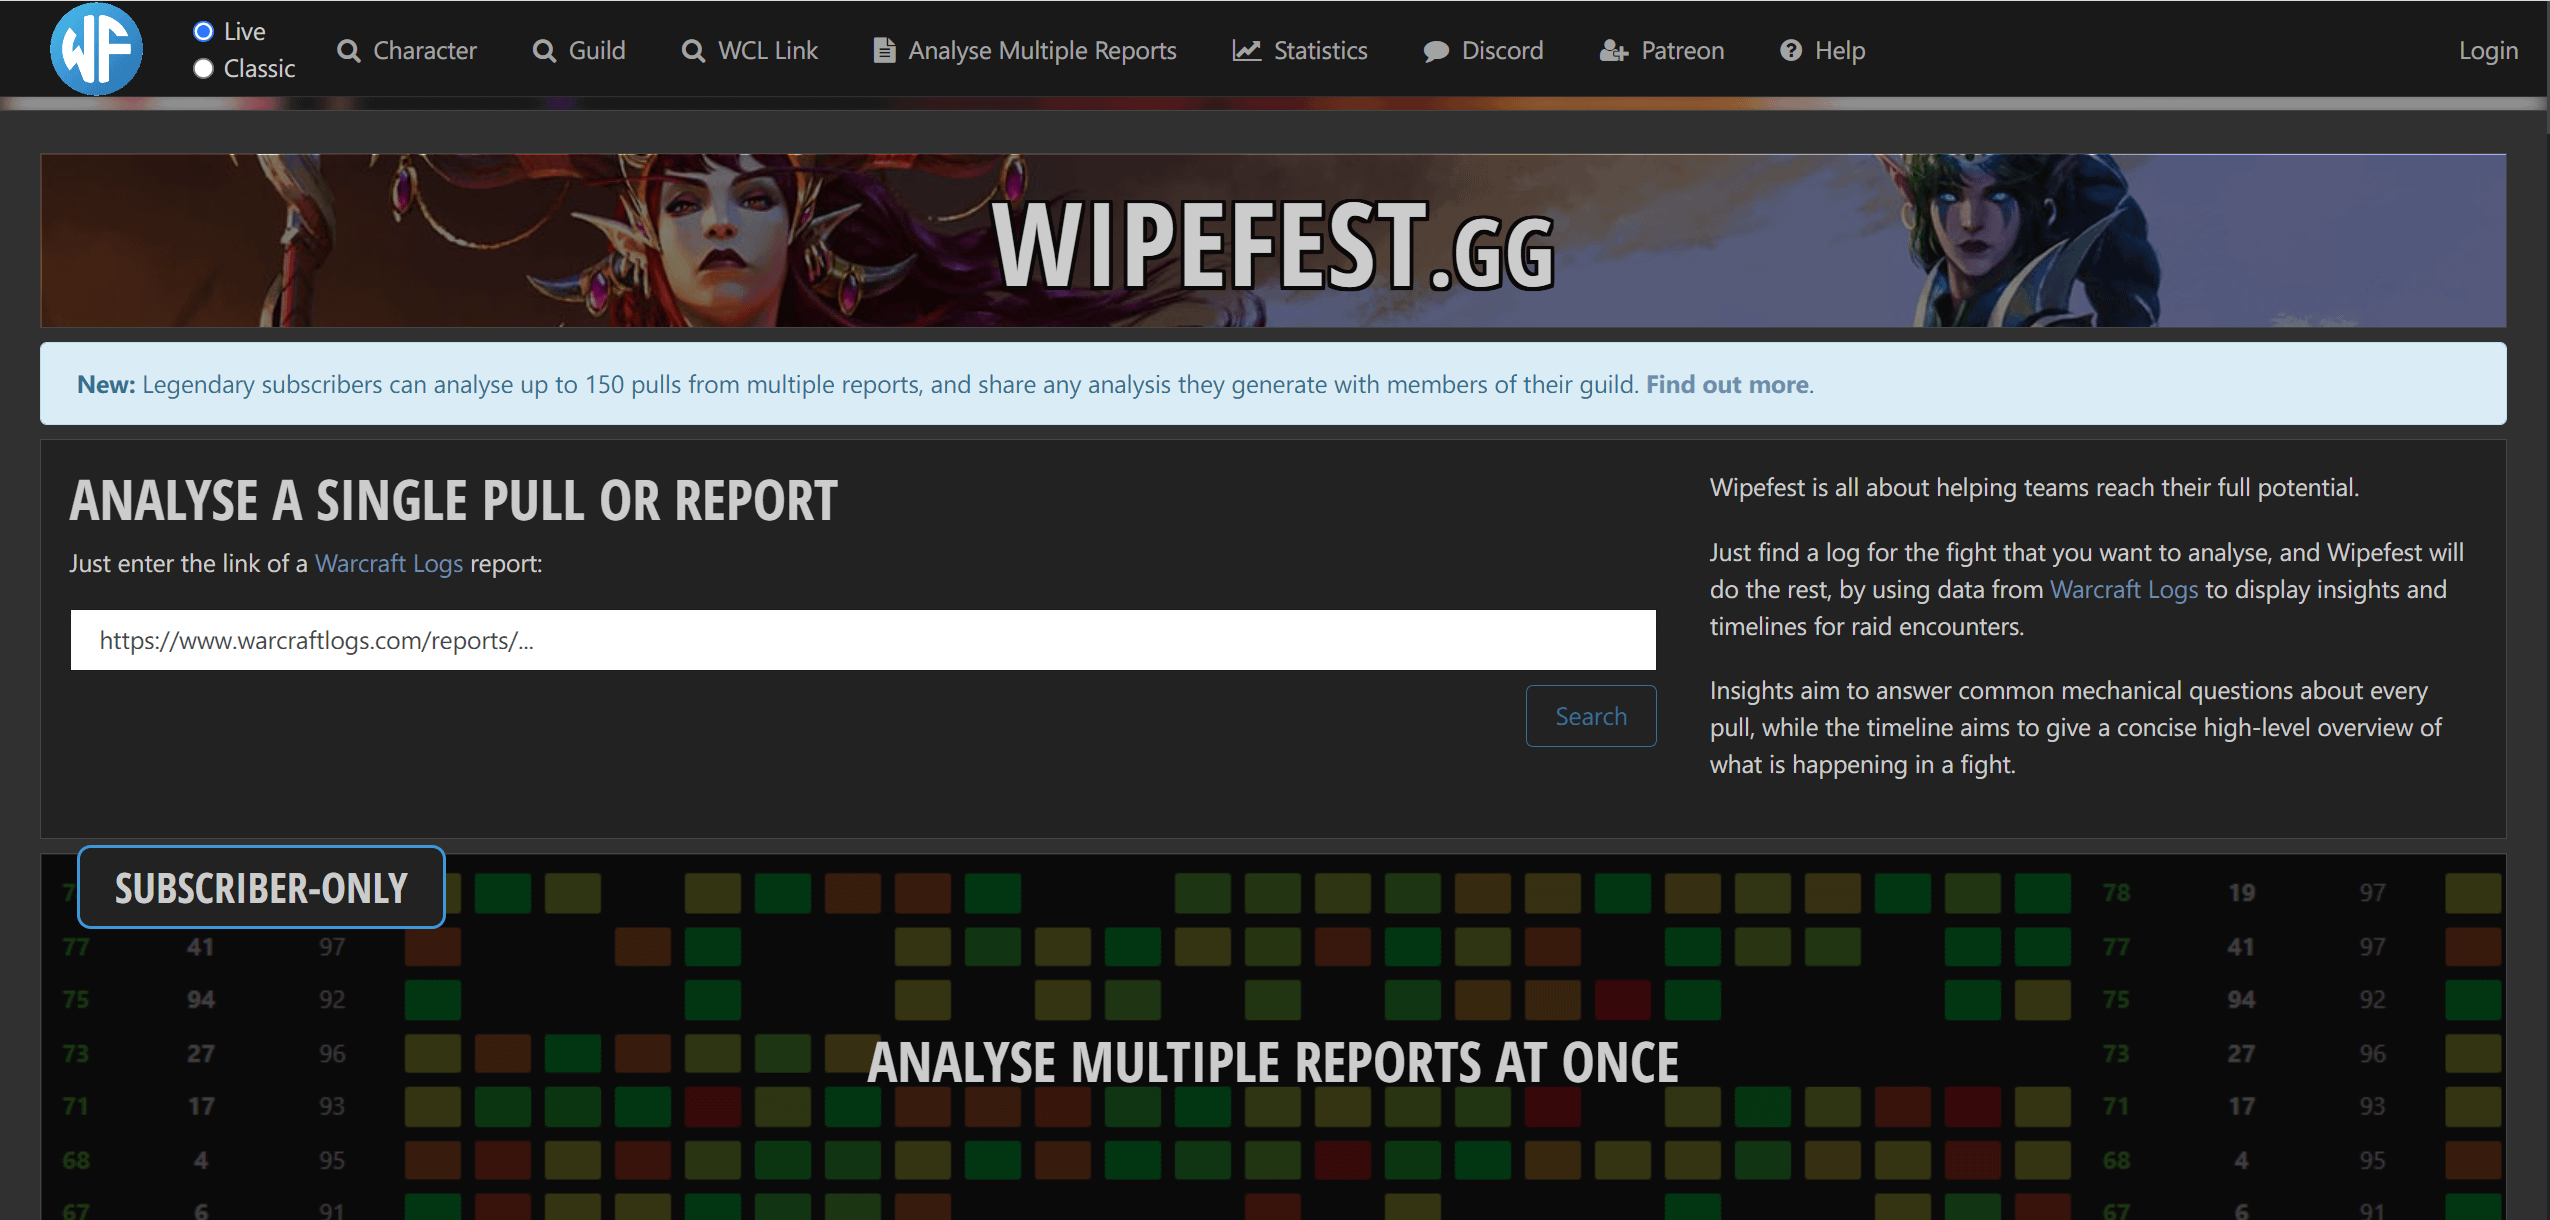The height and width of the screenshot is (1220, 2550).
Task: Click the Statistics chart icon
Action: 1246,51
